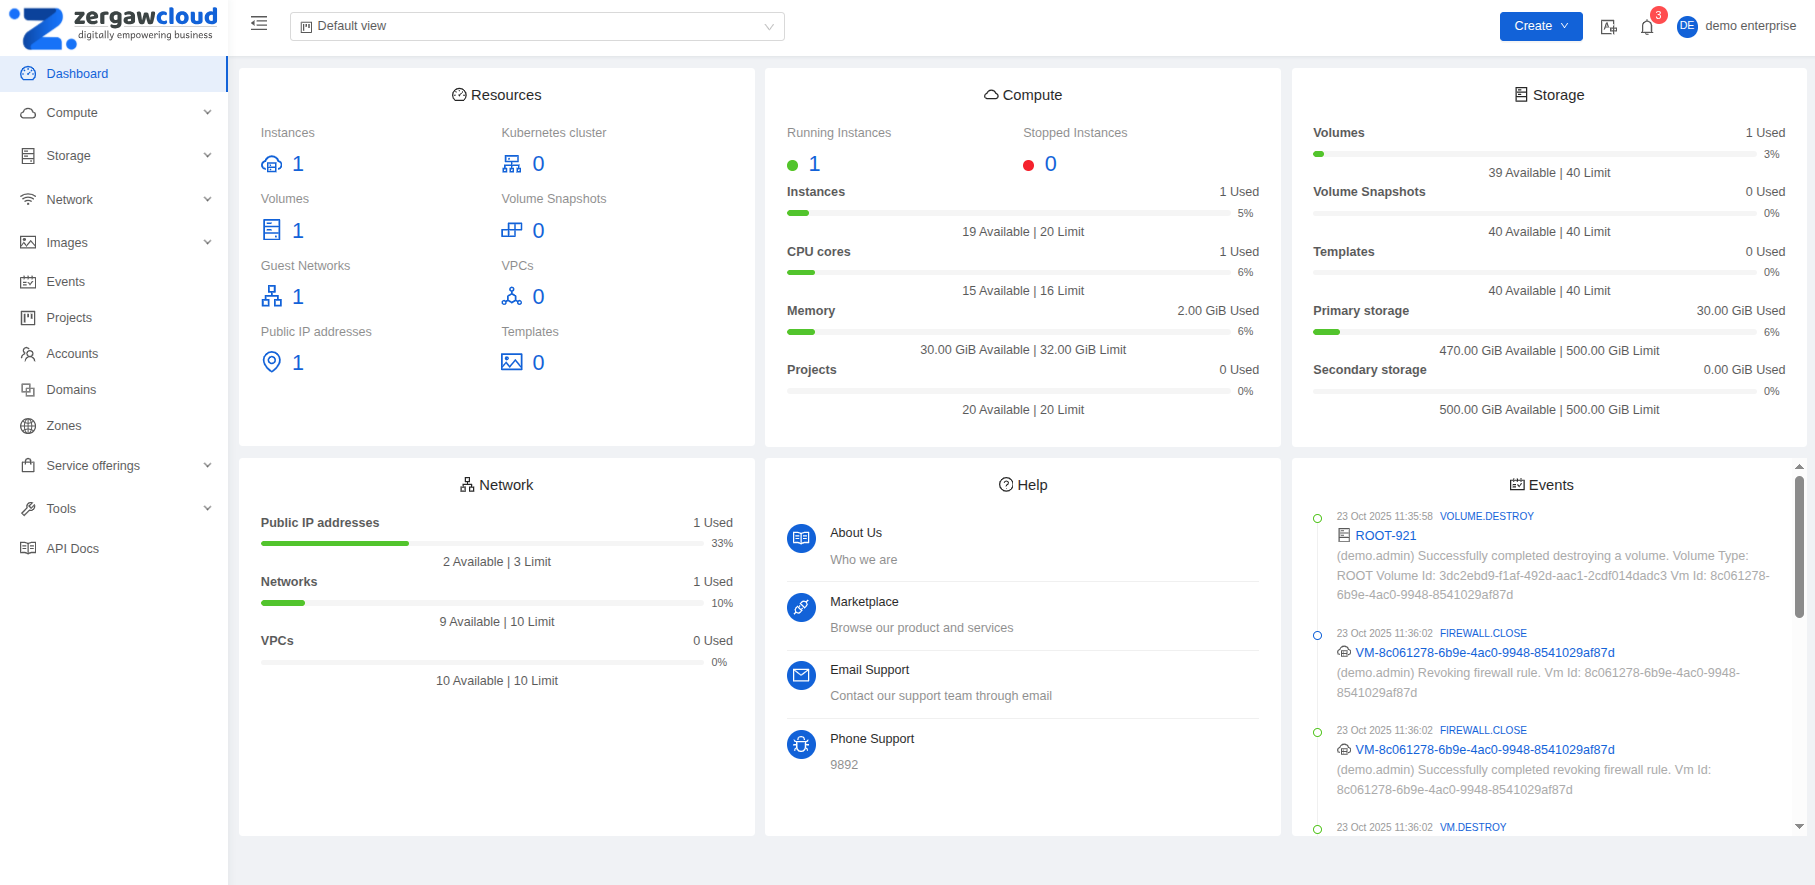The width and height of the screenshot is (1815, 885).
Task: Click the Zones globe icon in sidebar
Action: pyautogui.click(x=28, y=426)
